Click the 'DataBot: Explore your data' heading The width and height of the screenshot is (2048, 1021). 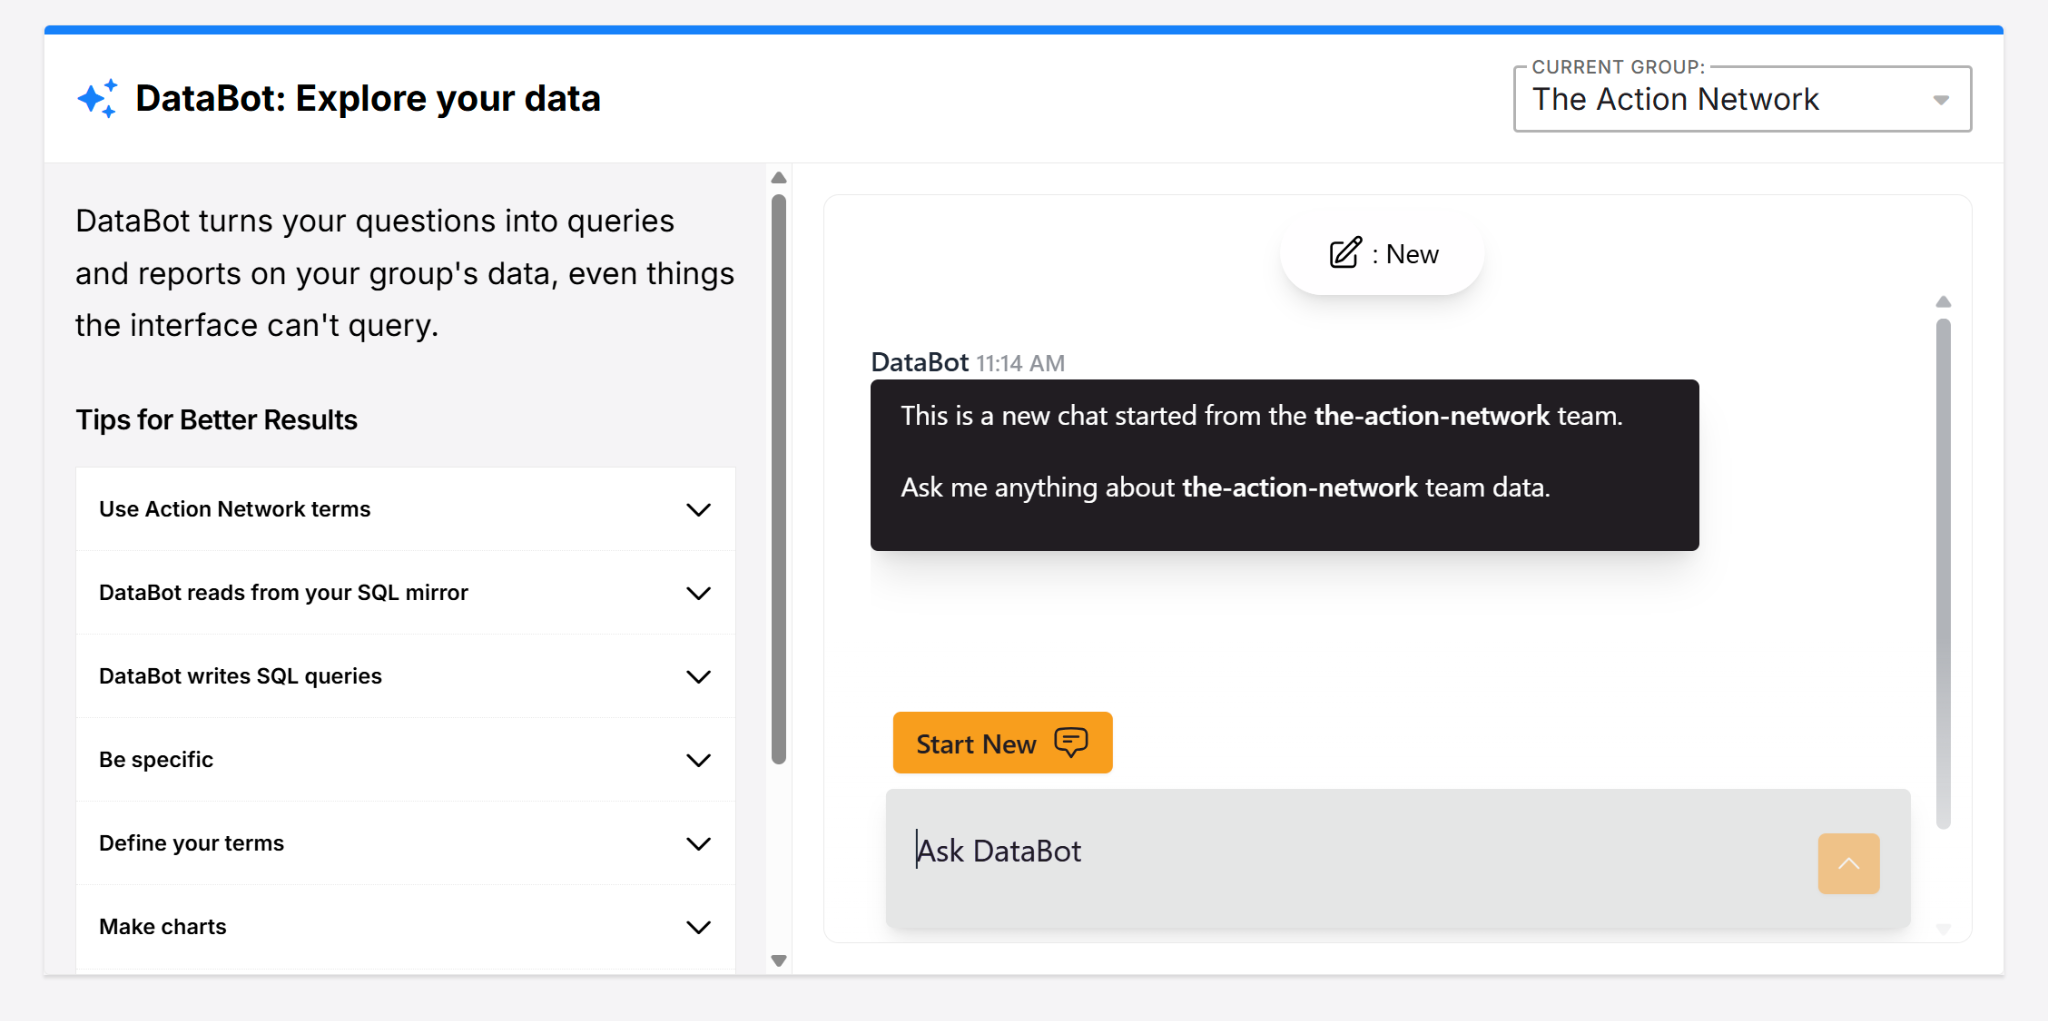point(367,98)
